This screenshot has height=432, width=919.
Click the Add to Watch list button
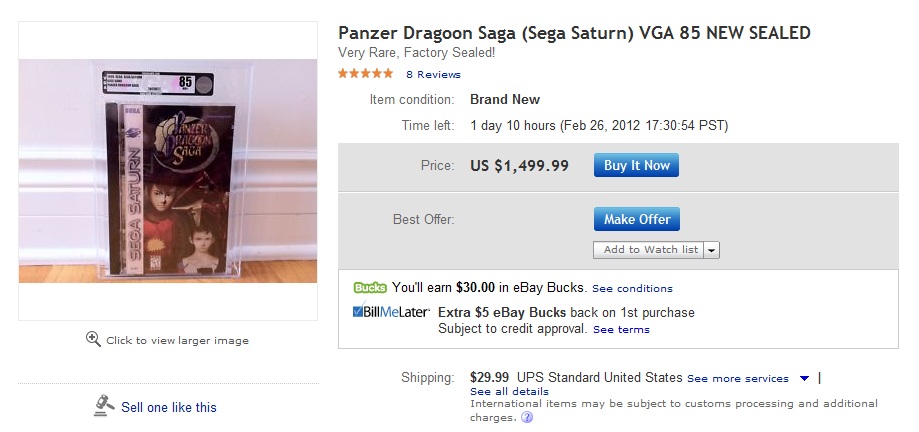click(x=650, y=250)
